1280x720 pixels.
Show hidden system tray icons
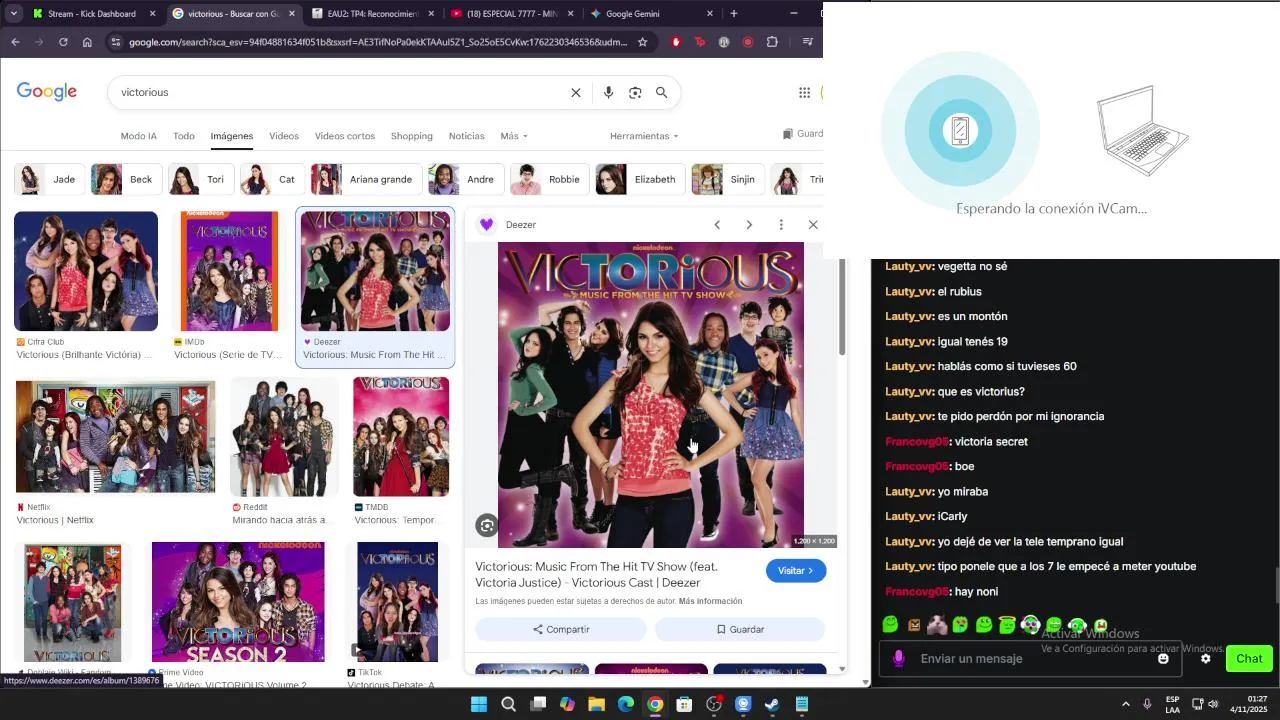[1125, 704]
